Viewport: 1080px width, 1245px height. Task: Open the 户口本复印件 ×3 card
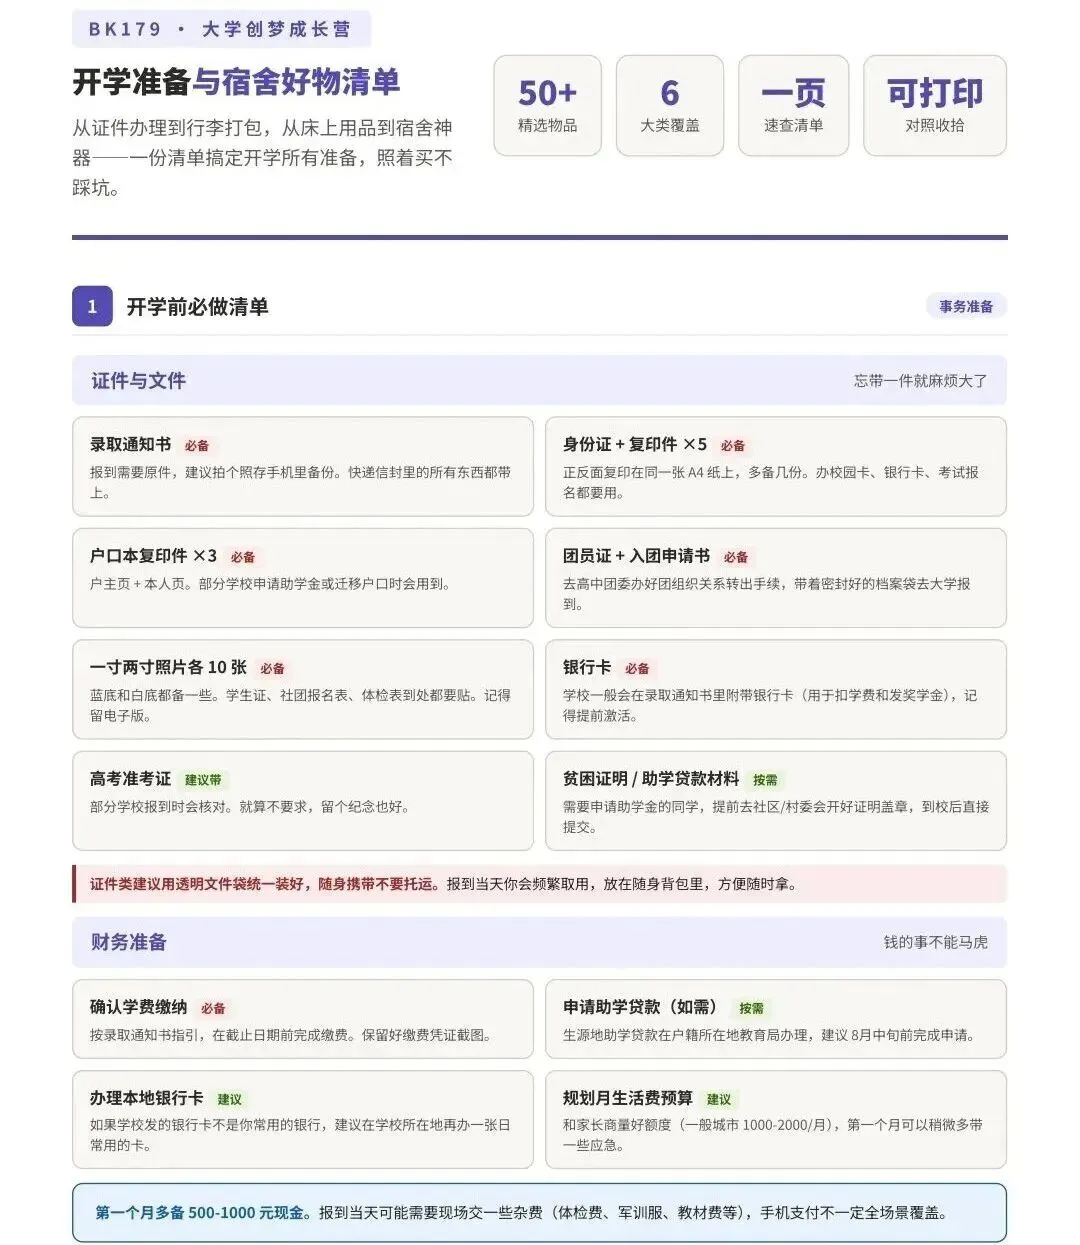tap(303, 578)
